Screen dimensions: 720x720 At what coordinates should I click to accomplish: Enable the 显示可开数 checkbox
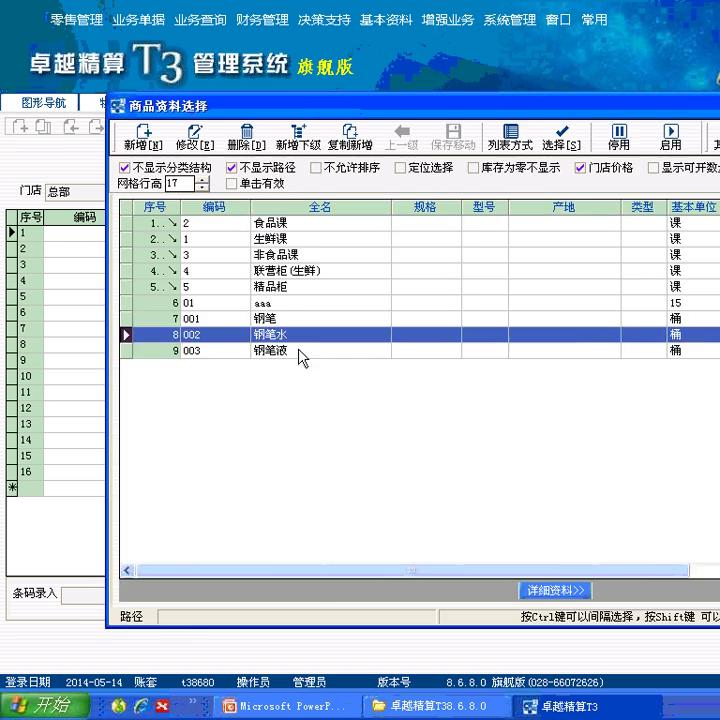(653, 168)
